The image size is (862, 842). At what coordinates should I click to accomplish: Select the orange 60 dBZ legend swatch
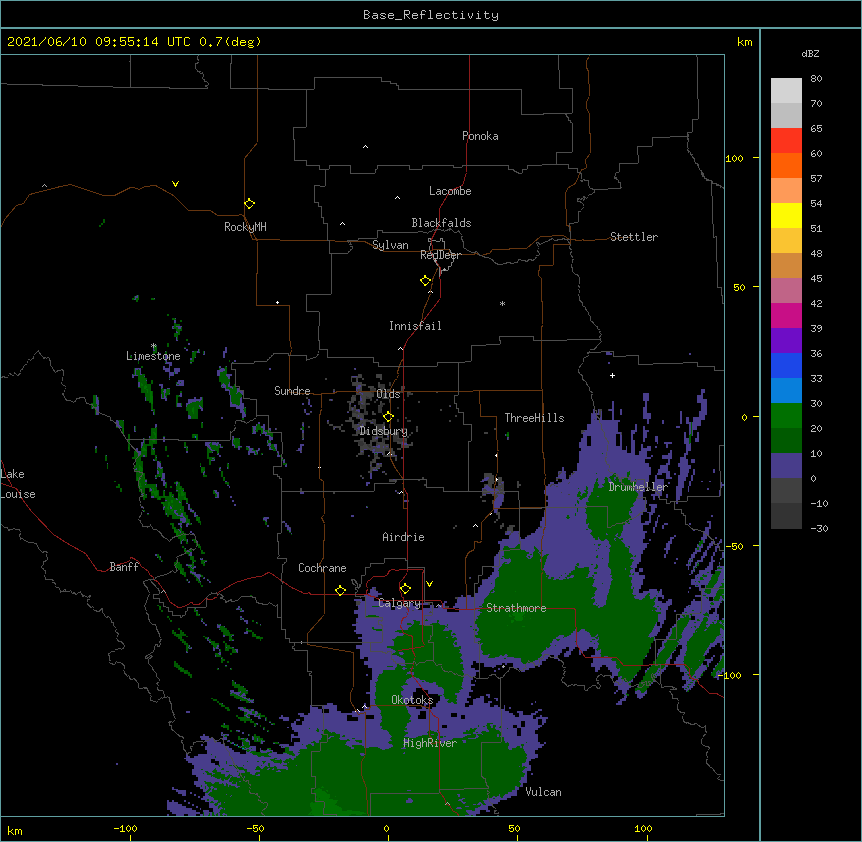[786, 165]
